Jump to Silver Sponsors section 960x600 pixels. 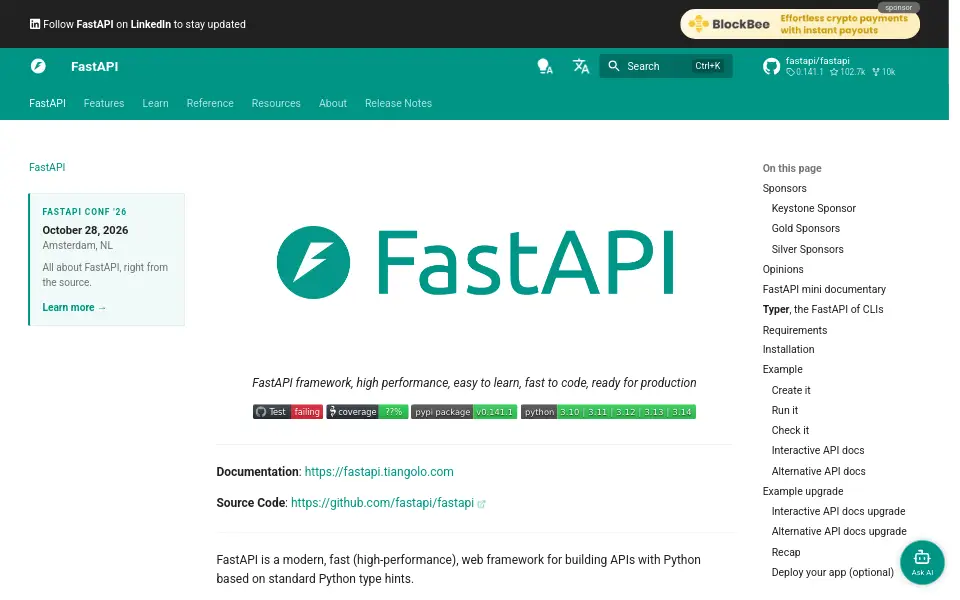point(808,249)
